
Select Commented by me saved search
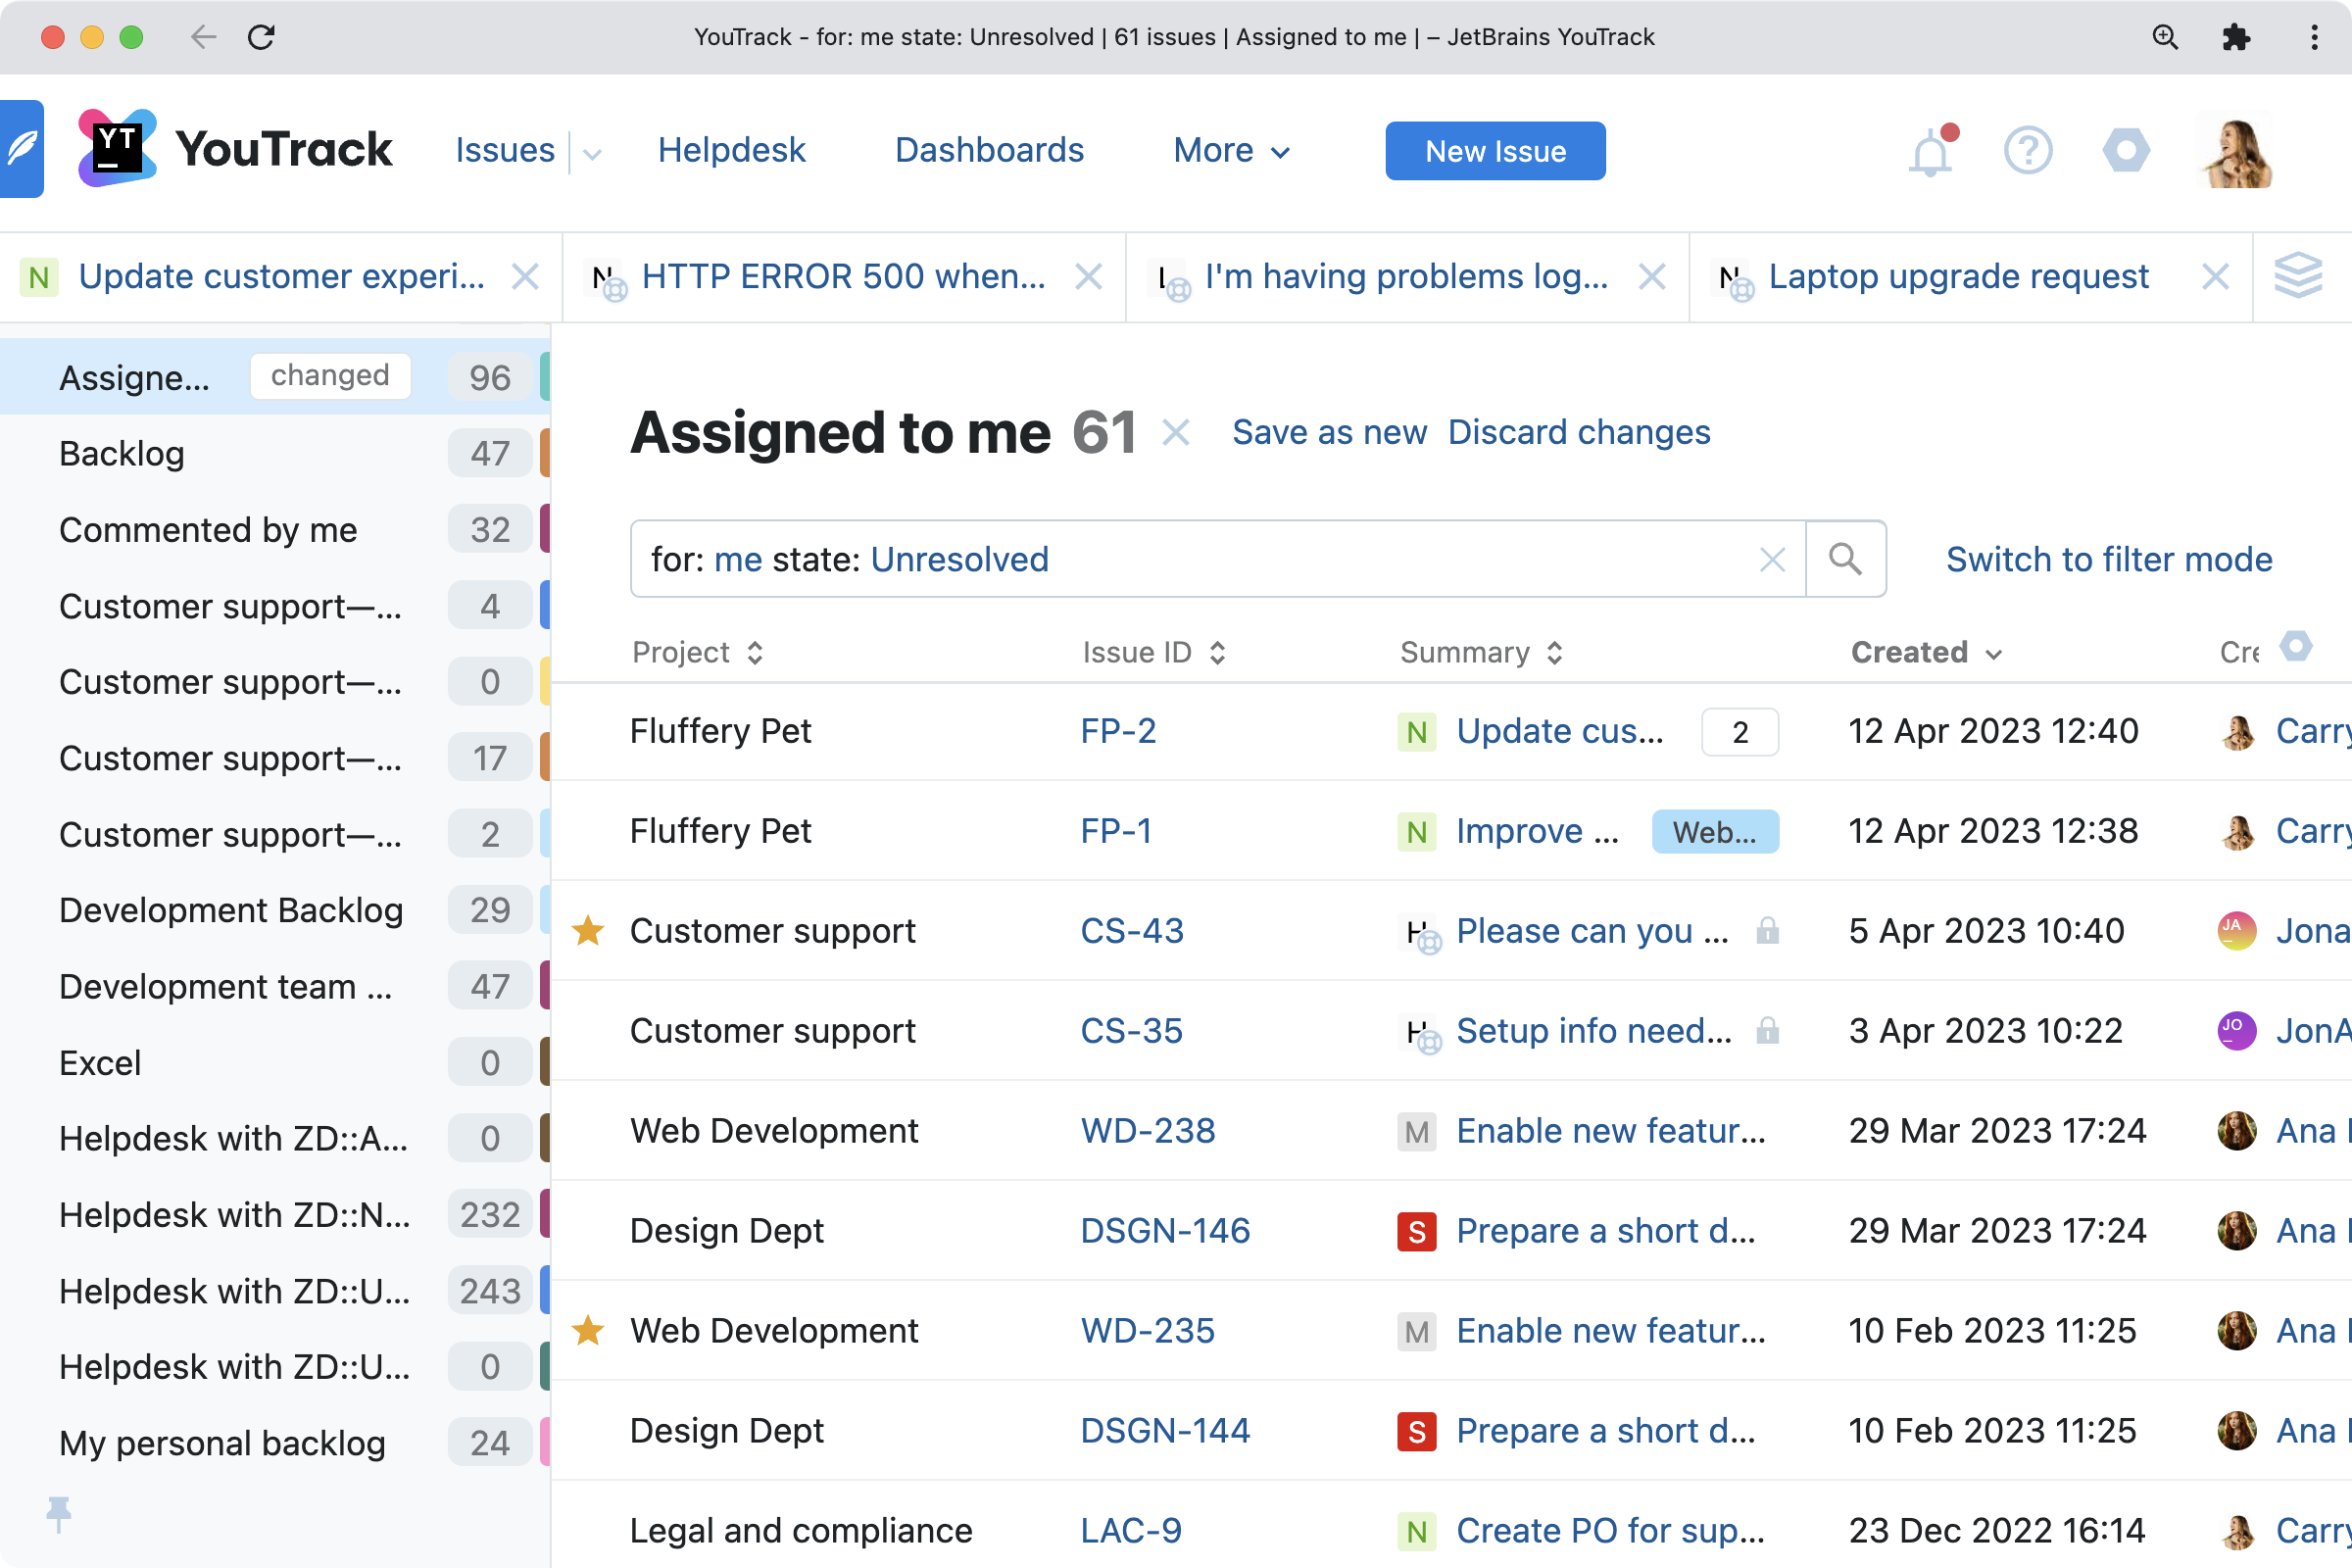275,530
